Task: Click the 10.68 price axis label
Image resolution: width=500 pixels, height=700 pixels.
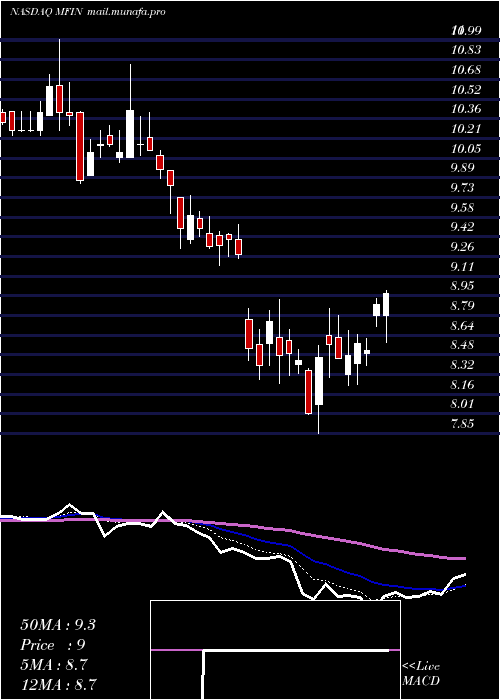Action: pos(466,70)
